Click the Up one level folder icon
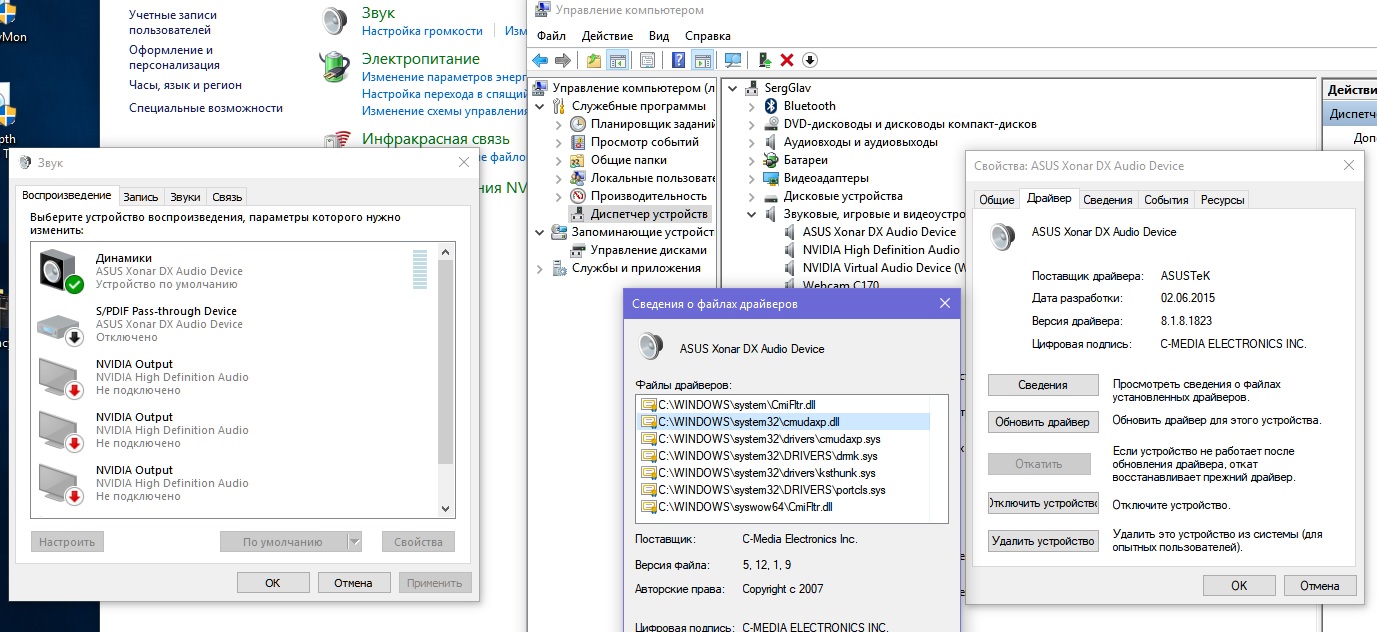 pos(594,60)
